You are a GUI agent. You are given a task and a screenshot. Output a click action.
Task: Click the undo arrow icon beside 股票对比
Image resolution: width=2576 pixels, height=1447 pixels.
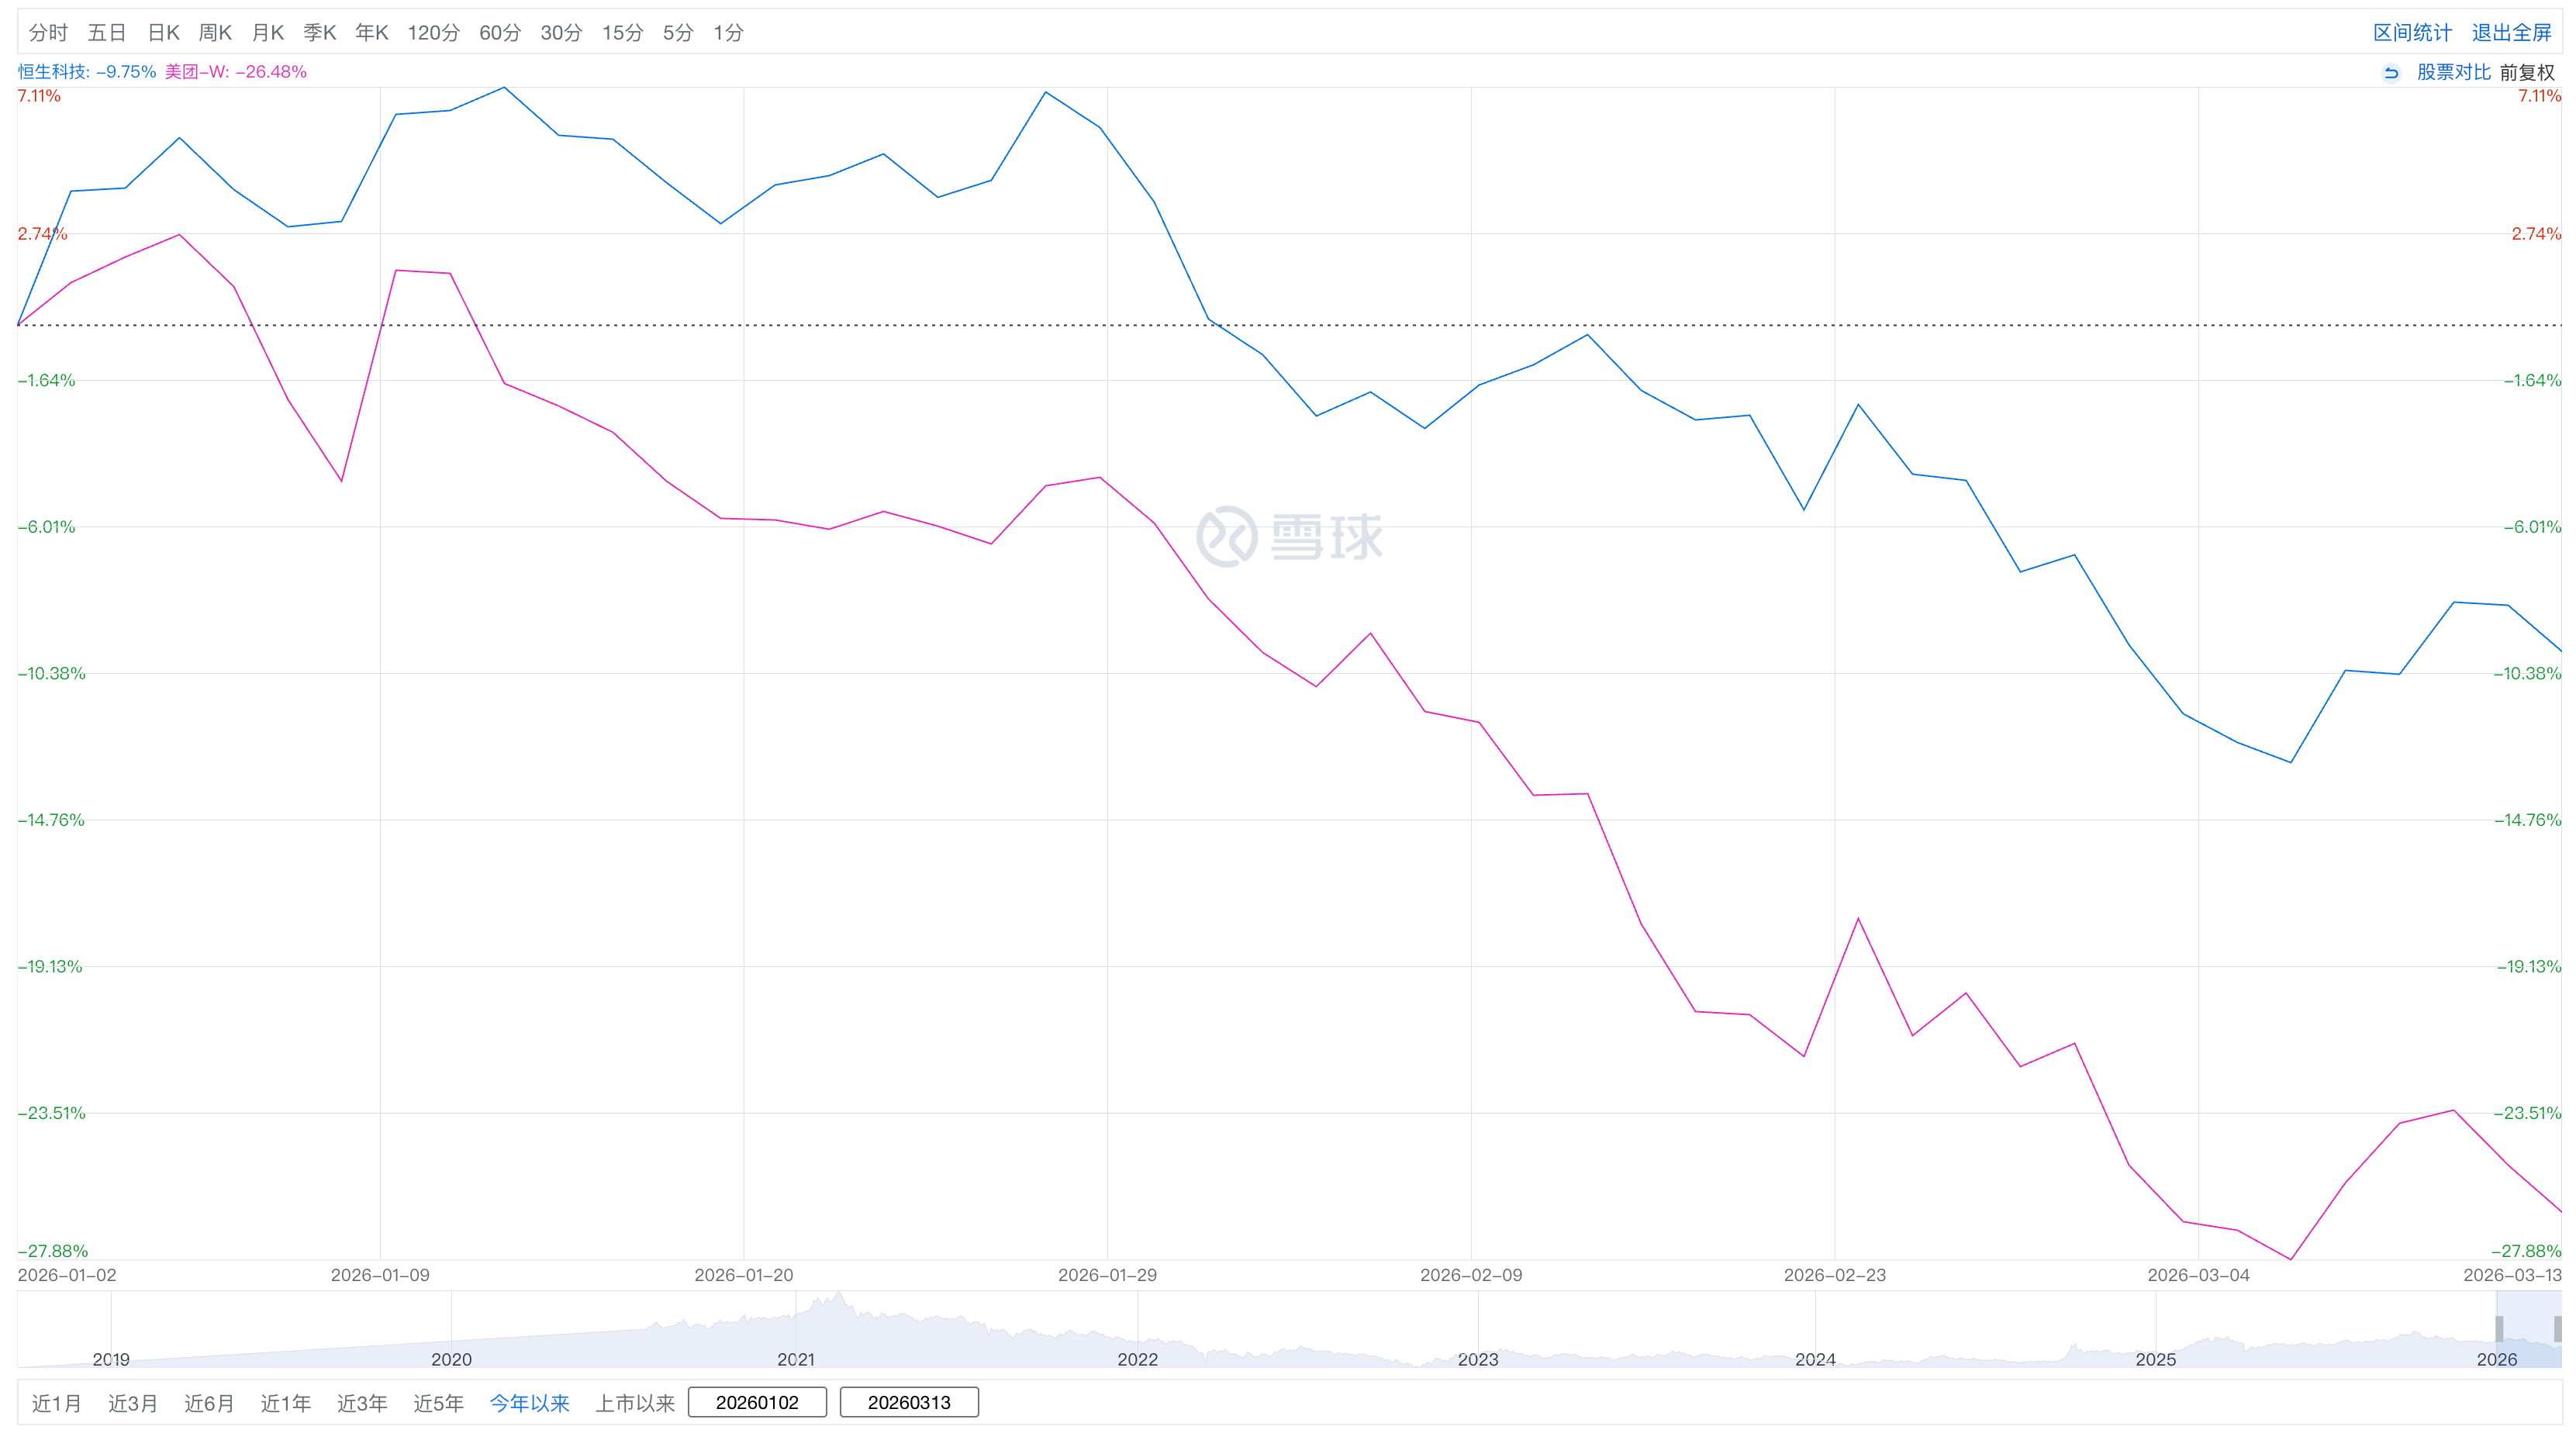click(2391, 73)
